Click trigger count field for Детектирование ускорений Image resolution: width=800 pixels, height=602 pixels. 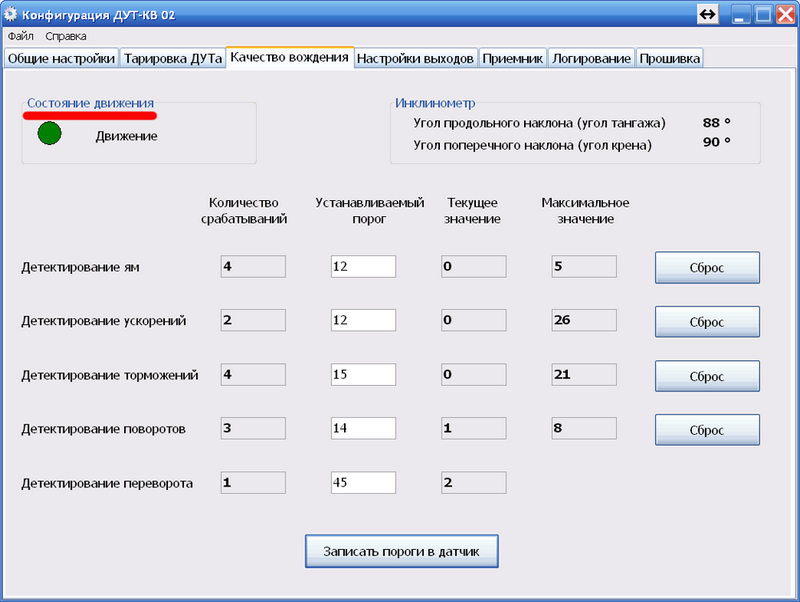pos(253,320)
